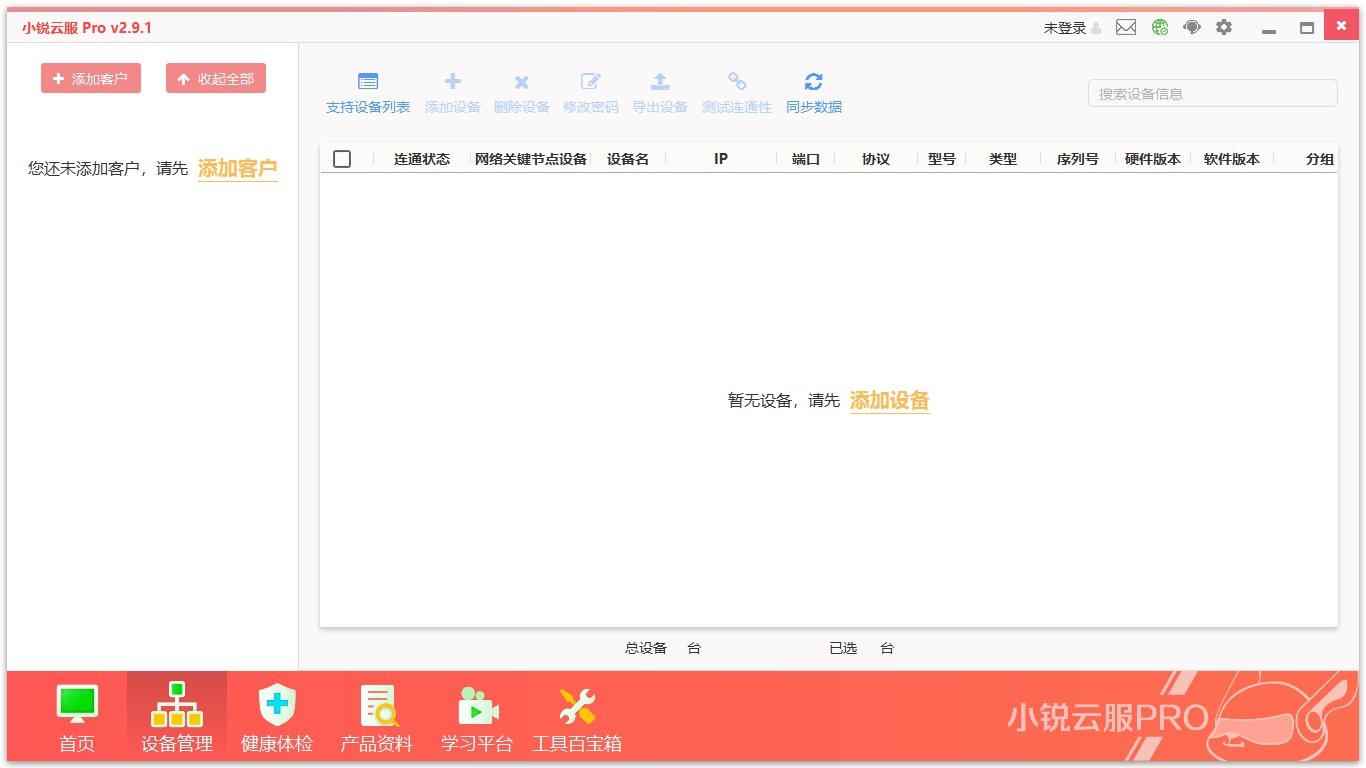This screenshot has height=768, width=1366.
Task: Click inside the 搜索设备信息 search field
Action: (x=1211, y=93)
